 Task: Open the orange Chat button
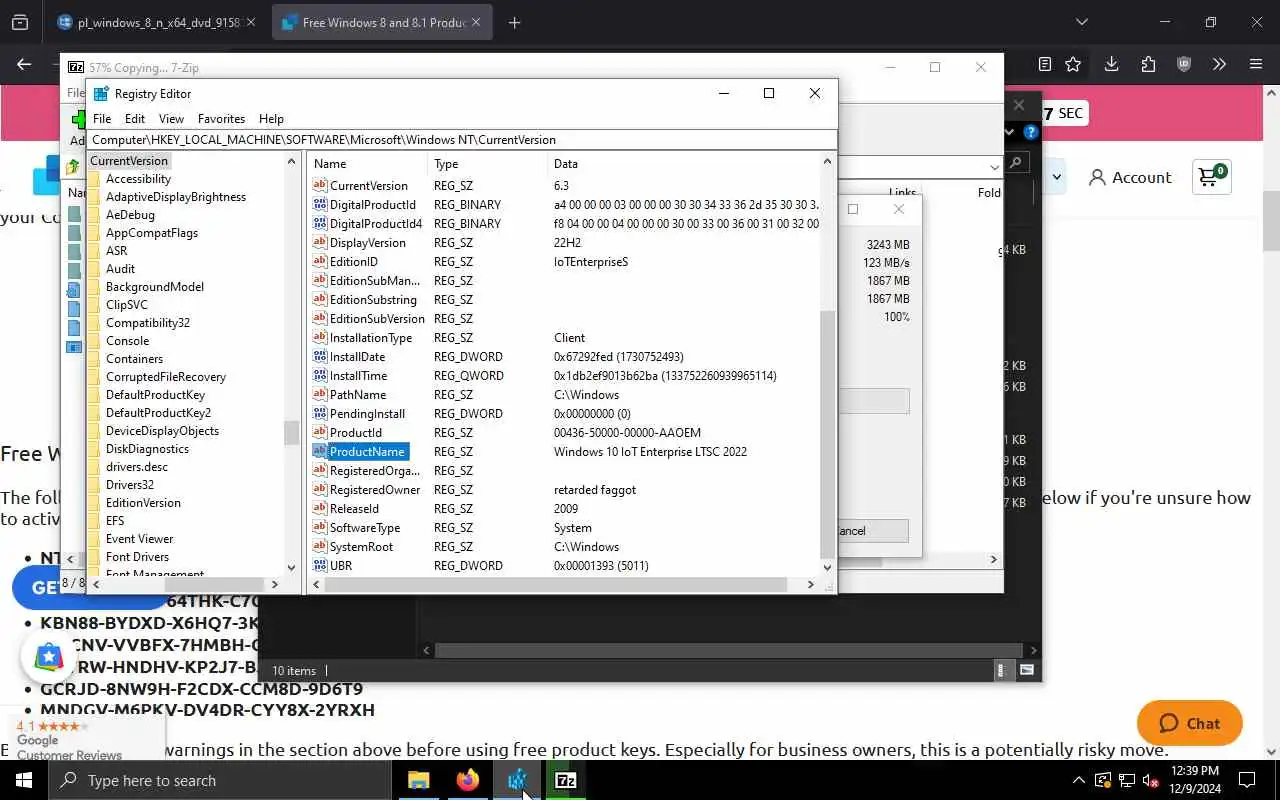tap(1190, 723)
